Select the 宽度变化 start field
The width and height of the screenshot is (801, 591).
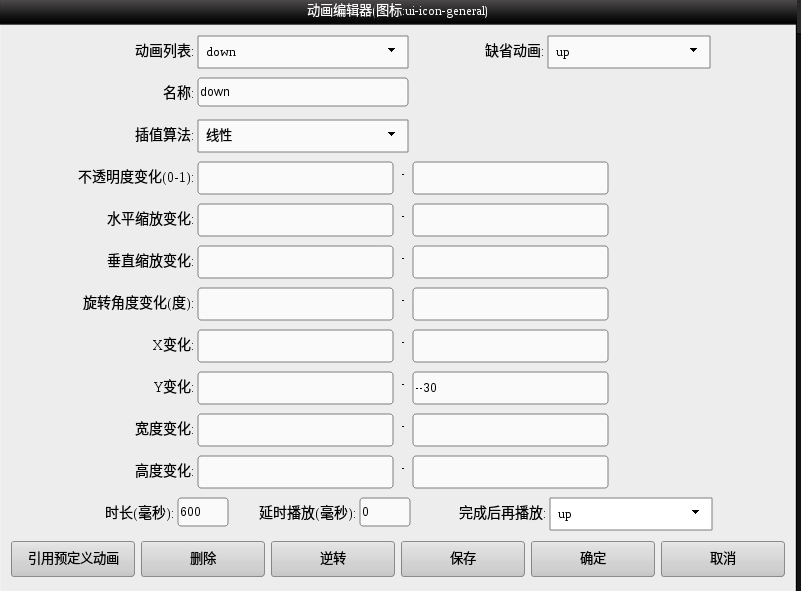point(295,430)
